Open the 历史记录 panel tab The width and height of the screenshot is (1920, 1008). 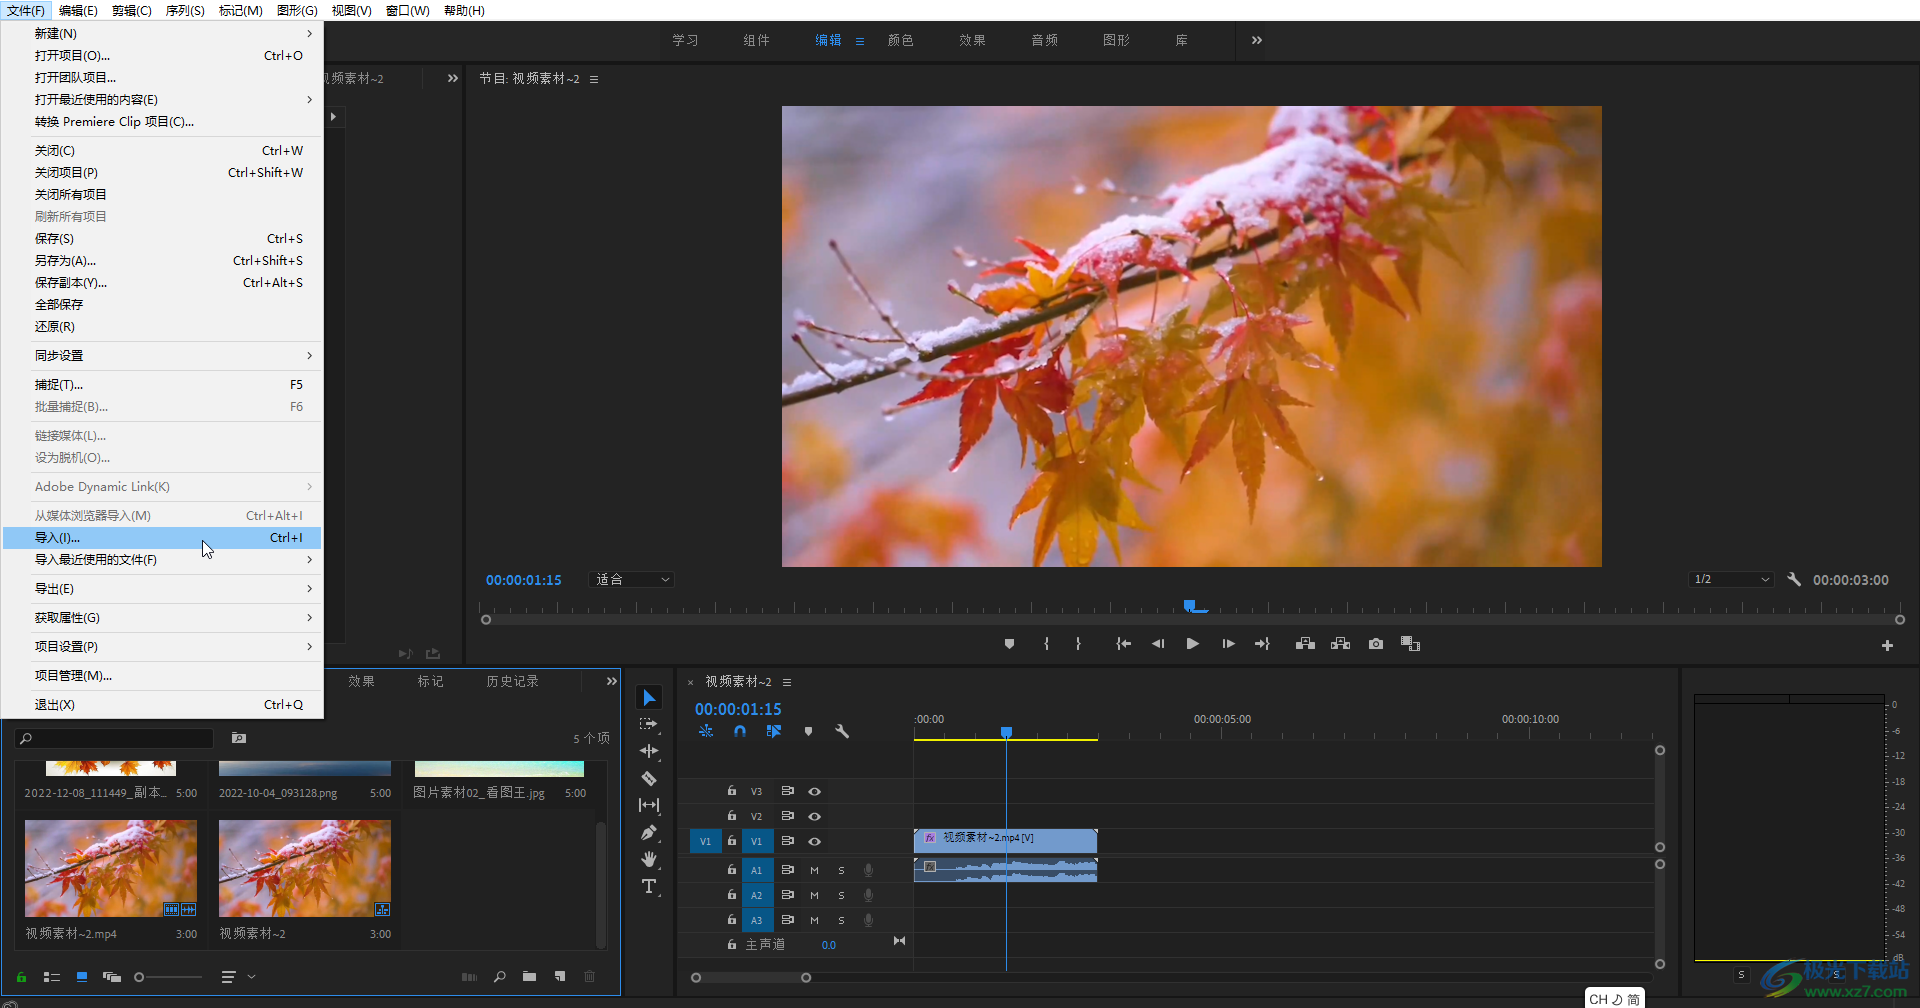[512, 681]
